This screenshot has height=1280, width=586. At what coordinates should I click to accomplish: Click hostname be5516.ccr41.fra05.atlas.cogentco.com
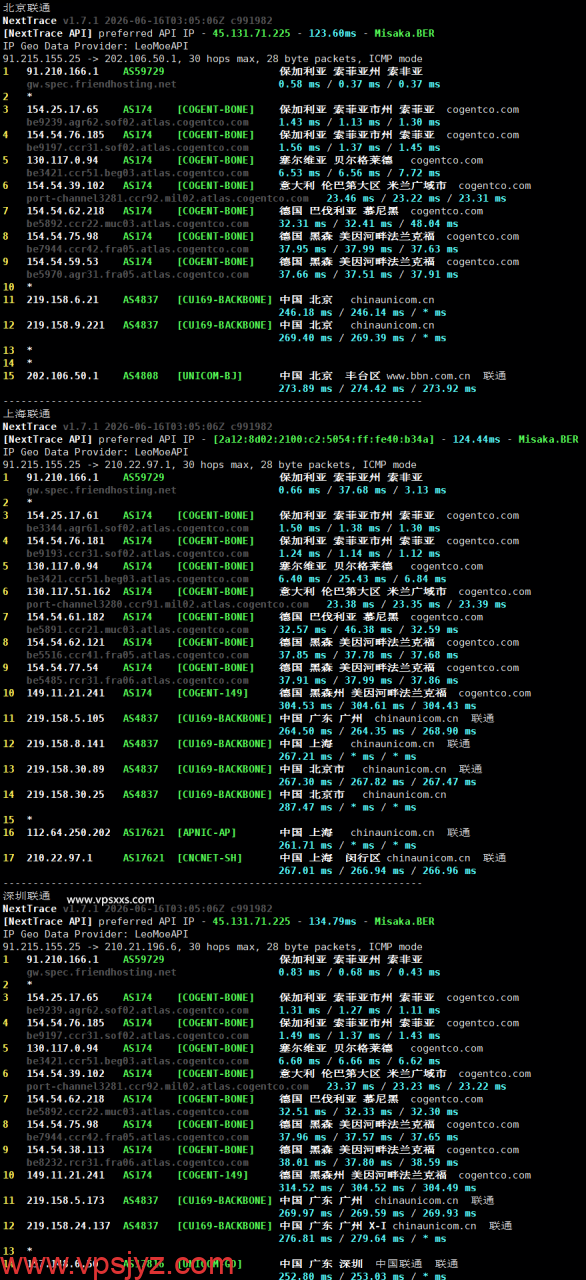tap(138, 655)
